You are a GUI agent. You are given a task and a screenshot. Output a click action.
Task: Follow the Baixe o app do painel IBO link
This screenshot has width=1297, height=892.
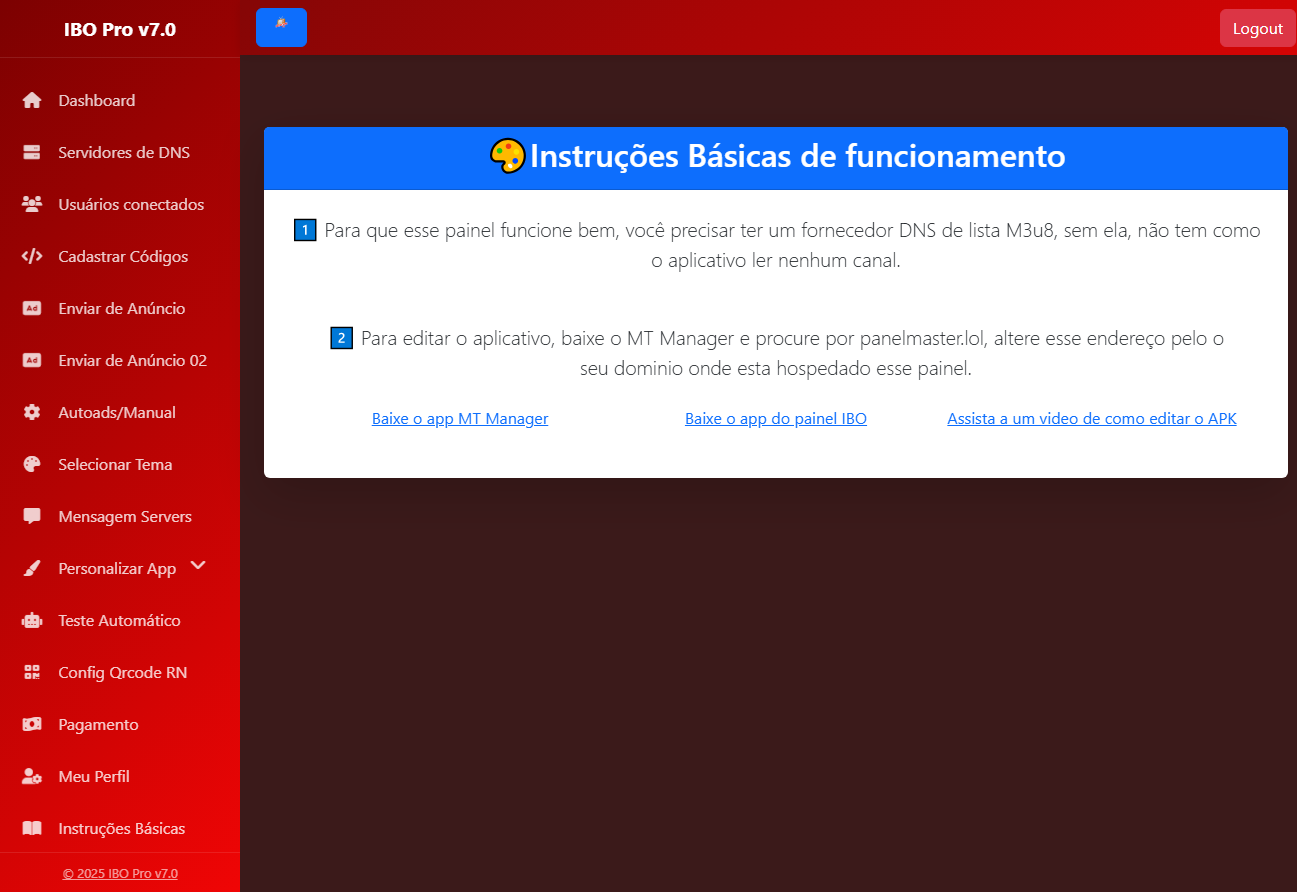[x=775, y=419]
